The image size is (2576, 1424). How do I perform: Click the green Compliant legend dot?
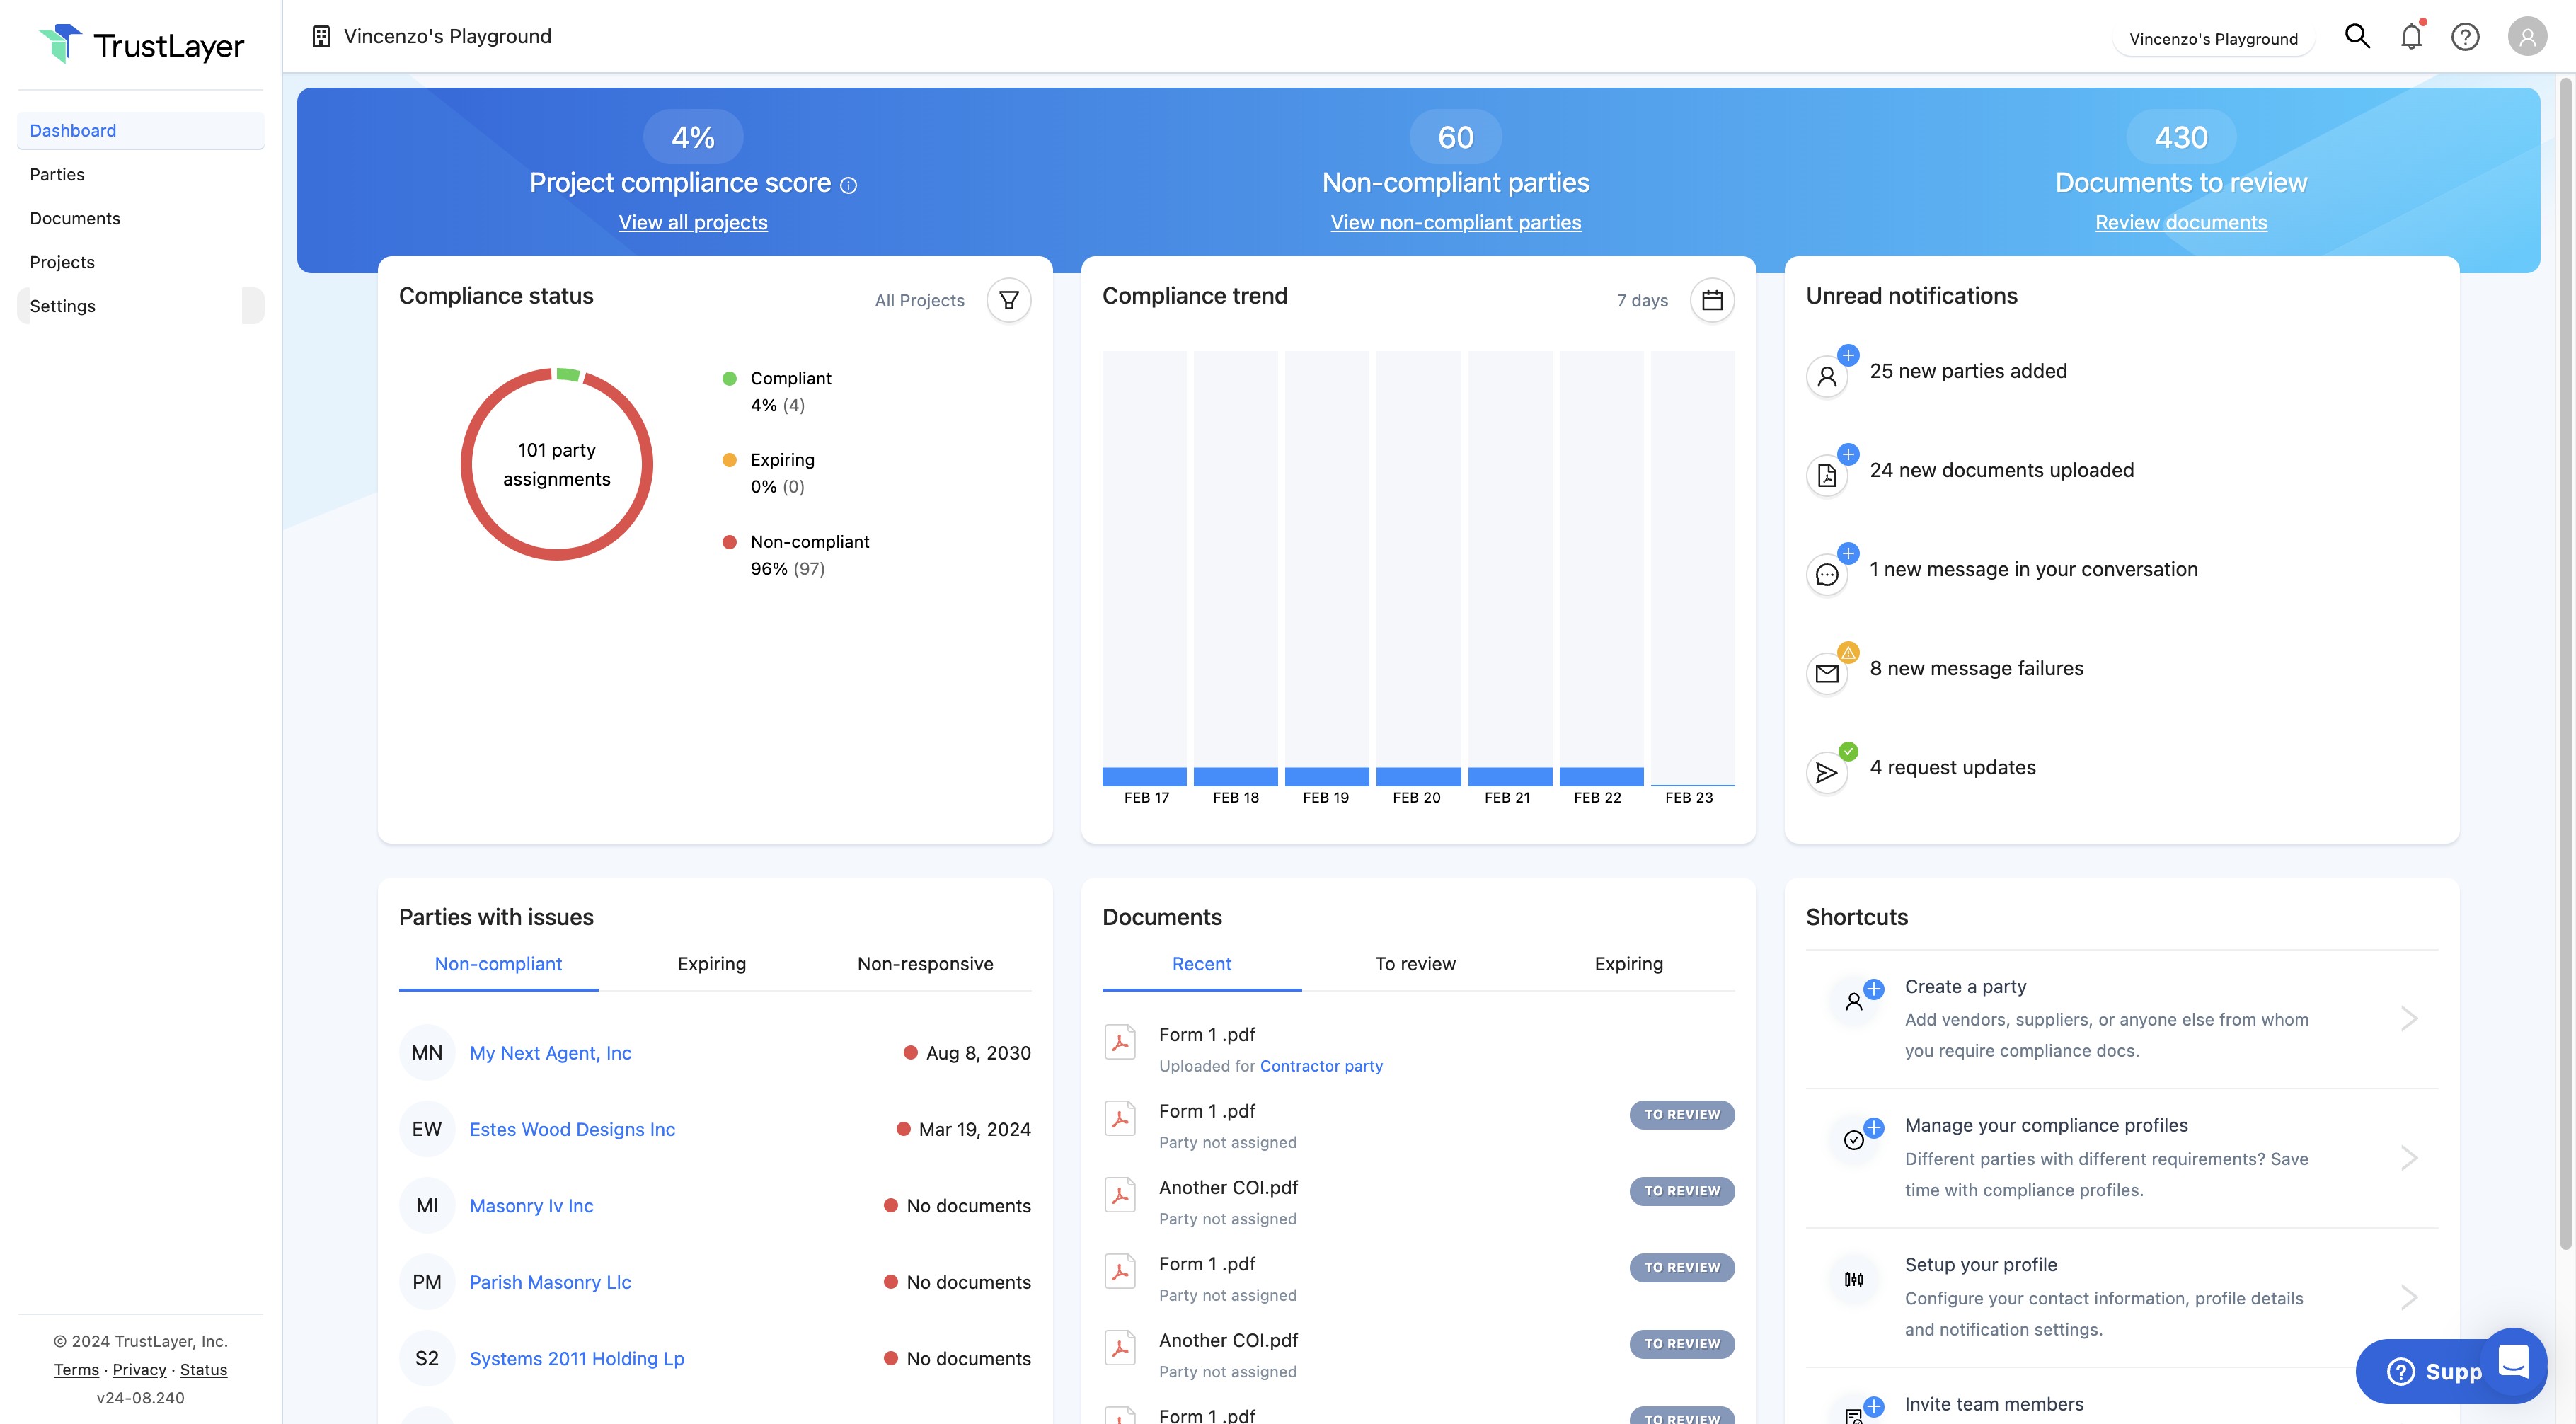tap(729, 378)
